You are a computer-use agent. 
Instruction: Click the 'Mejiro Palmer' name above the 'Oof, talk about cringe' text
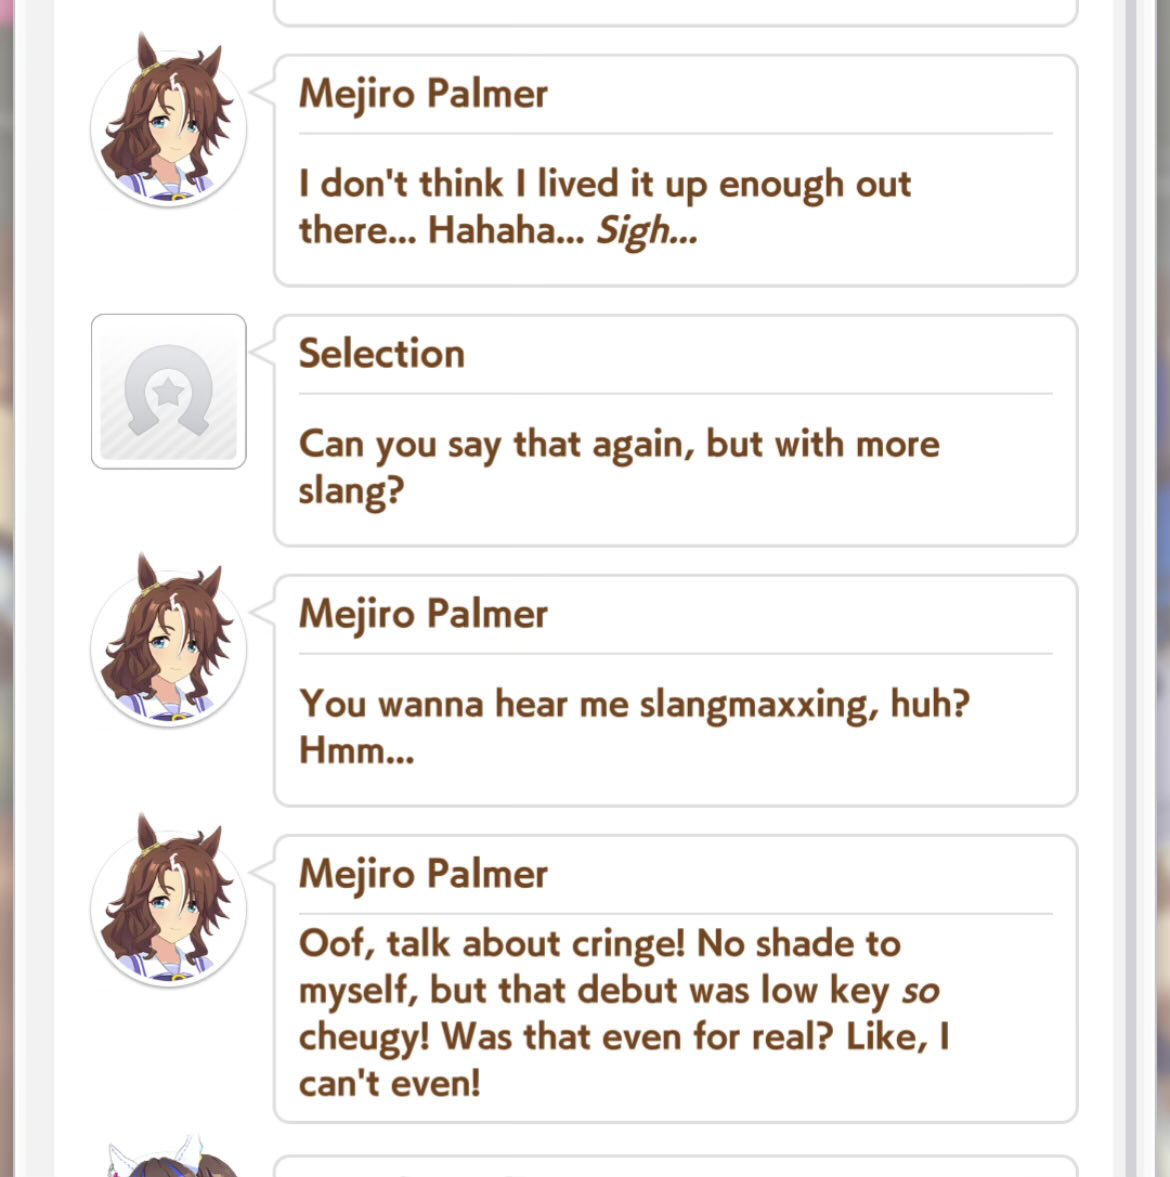[423, 874]
